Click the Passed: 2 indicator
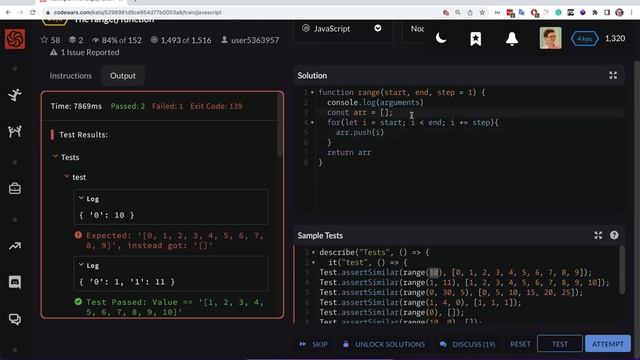The width and height of the screenshot is (640, 360). pos(128,106)
